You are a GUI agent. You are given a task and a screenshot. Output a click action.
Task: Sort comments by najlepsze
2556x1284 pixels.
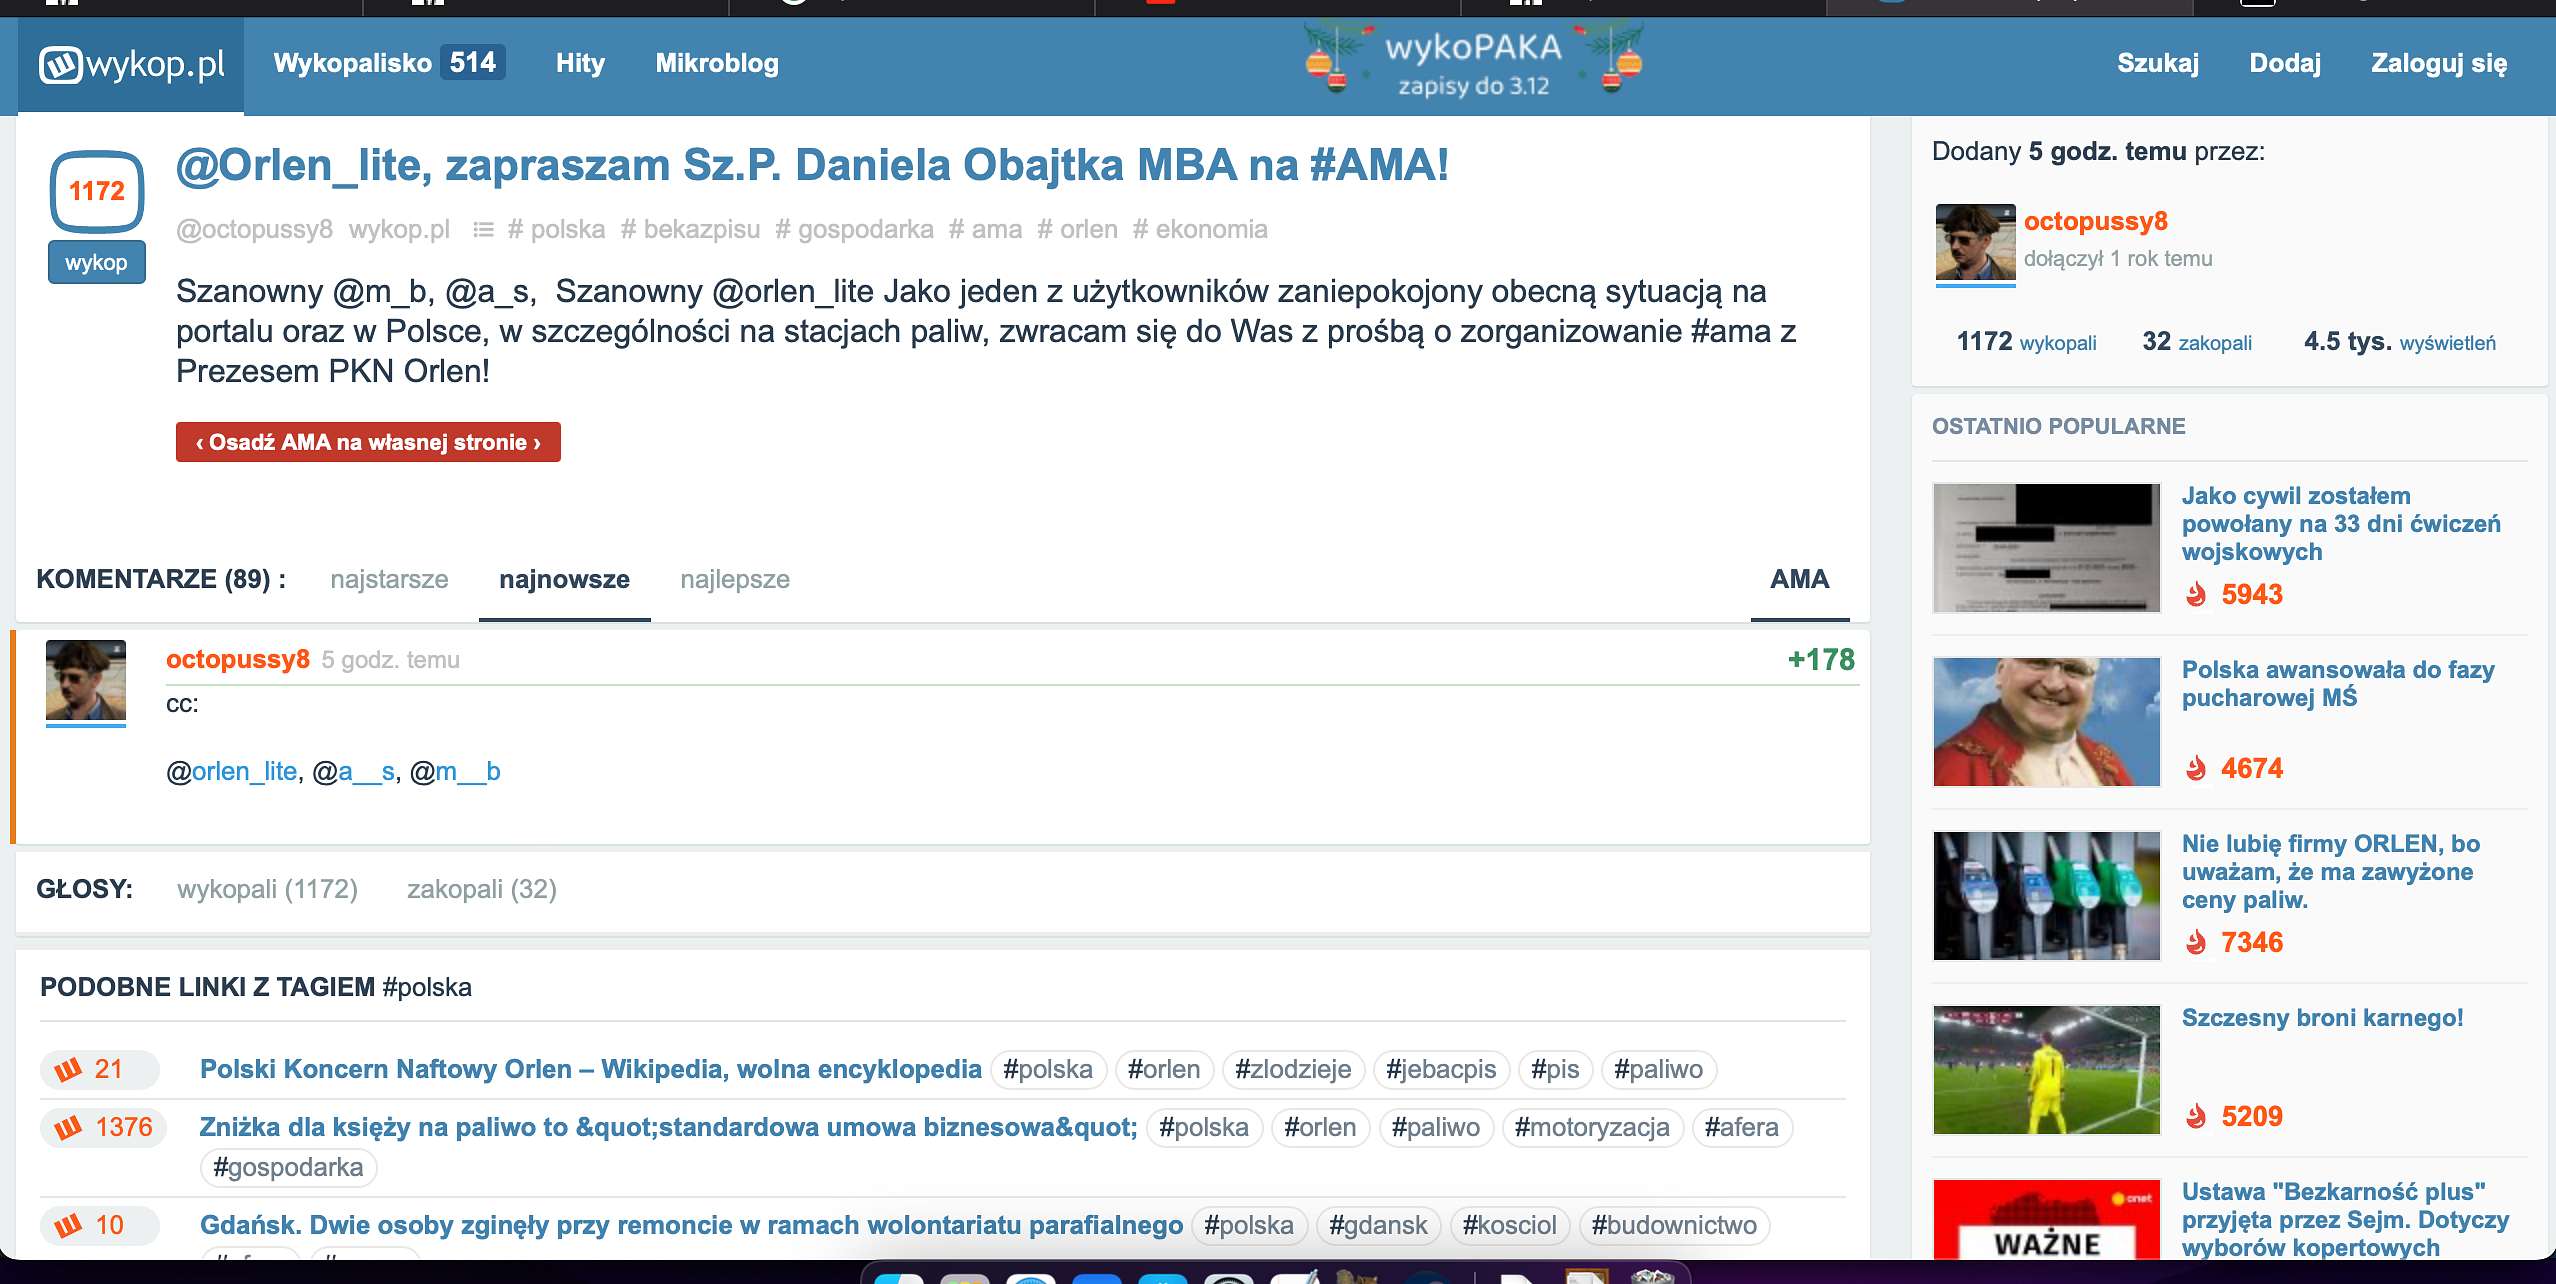[x=735, y=579]
